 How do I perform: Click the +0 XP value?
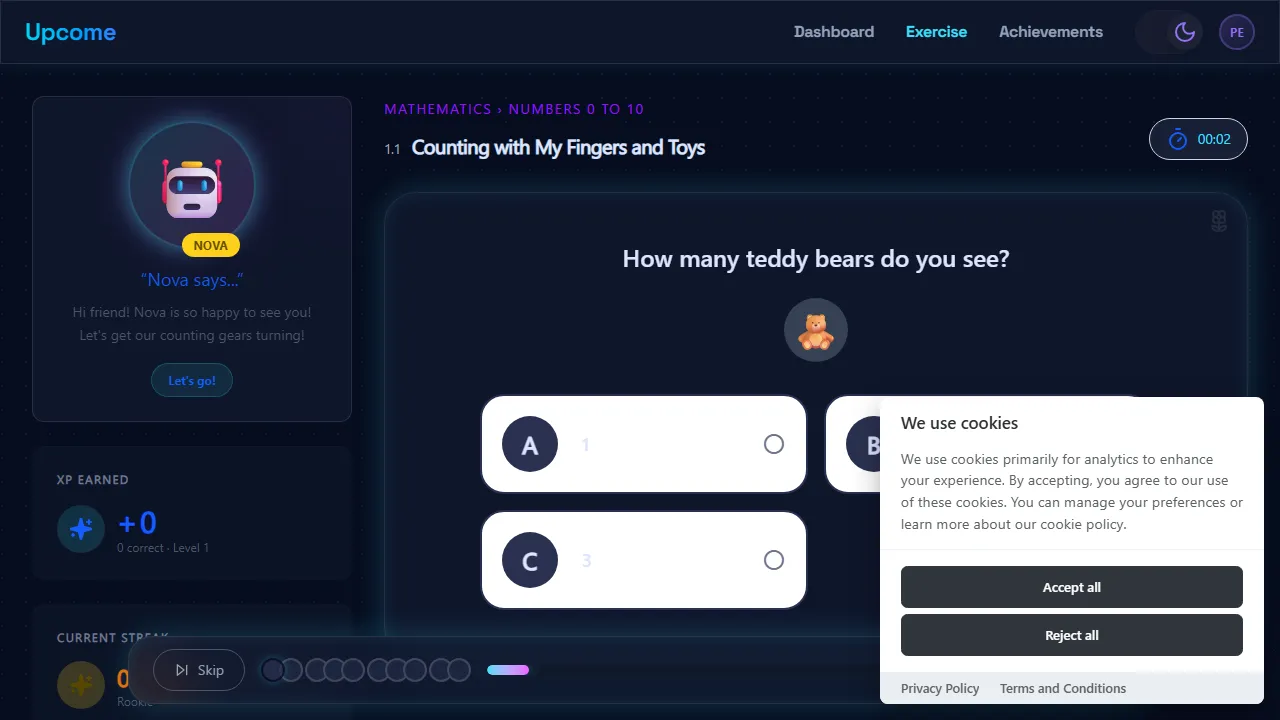coord(137,523)
